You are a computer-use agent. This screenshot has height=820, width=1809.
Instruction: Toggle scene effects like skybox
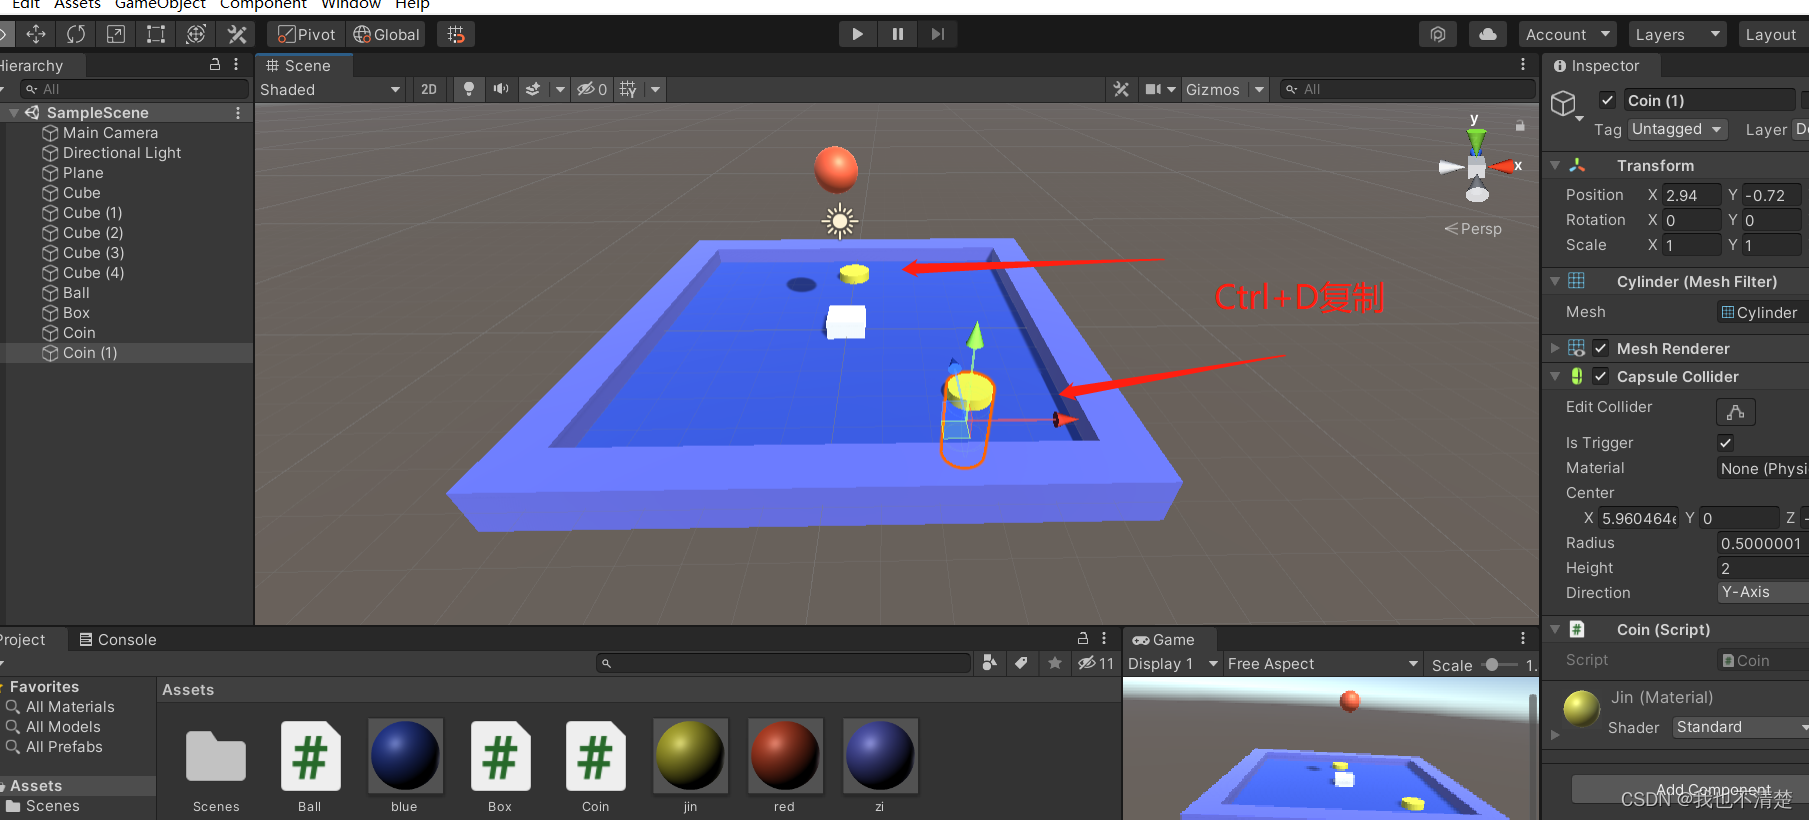[533, 89]
